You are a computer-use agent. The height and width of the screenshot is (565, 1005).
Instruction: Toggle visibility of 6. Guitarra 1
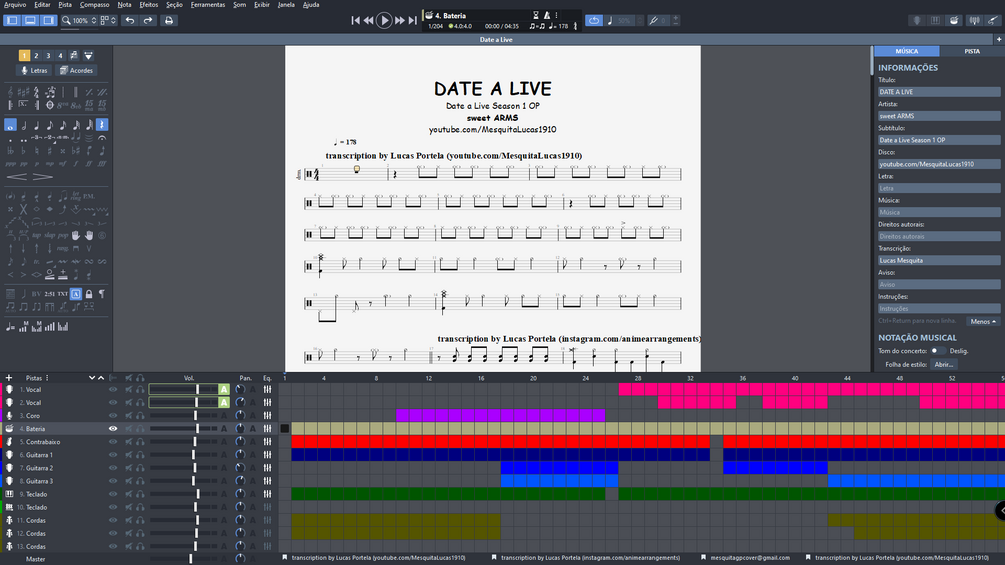point(113,455)
